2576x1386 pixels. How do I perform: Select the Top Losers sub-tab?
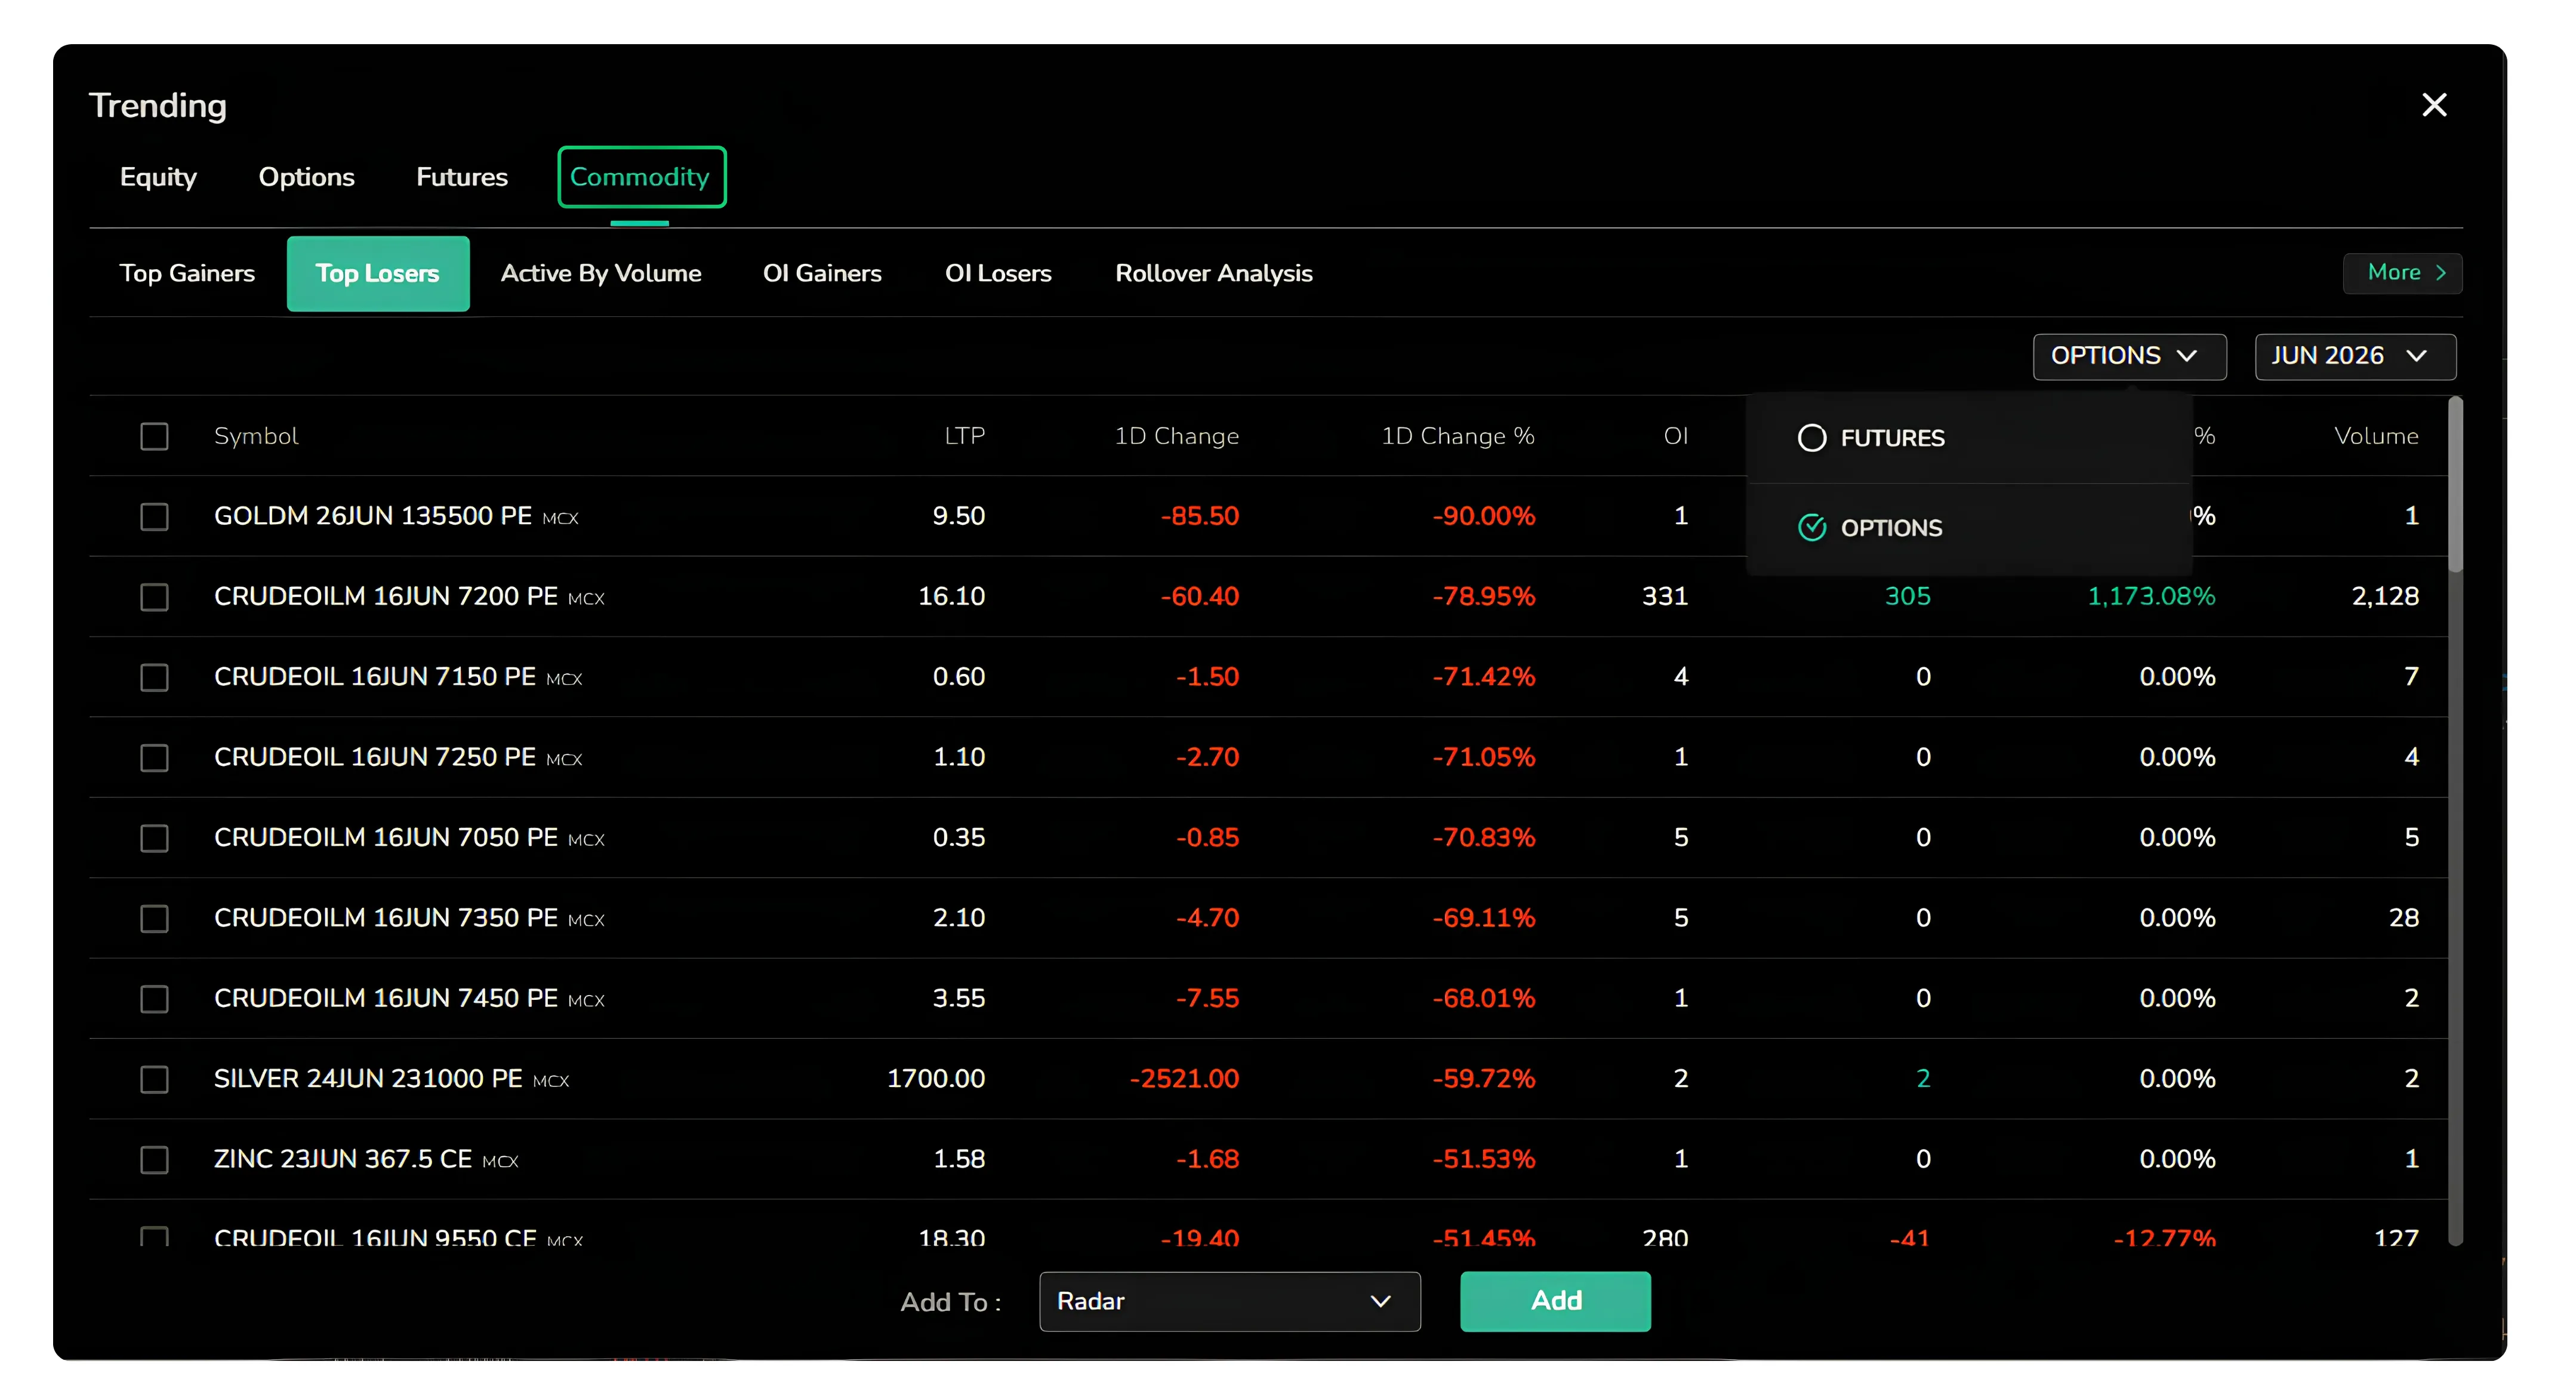[378, 273]
